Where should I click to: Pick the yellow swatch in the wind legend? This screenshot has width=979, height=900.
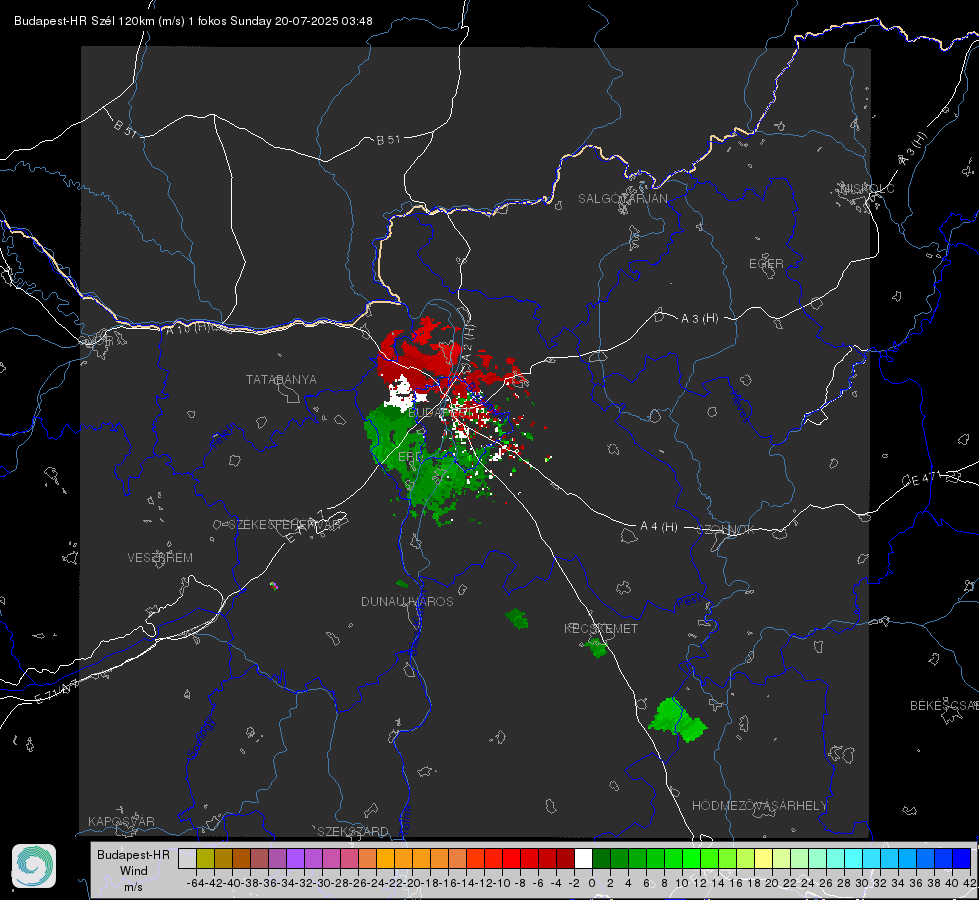click(764, 858)
